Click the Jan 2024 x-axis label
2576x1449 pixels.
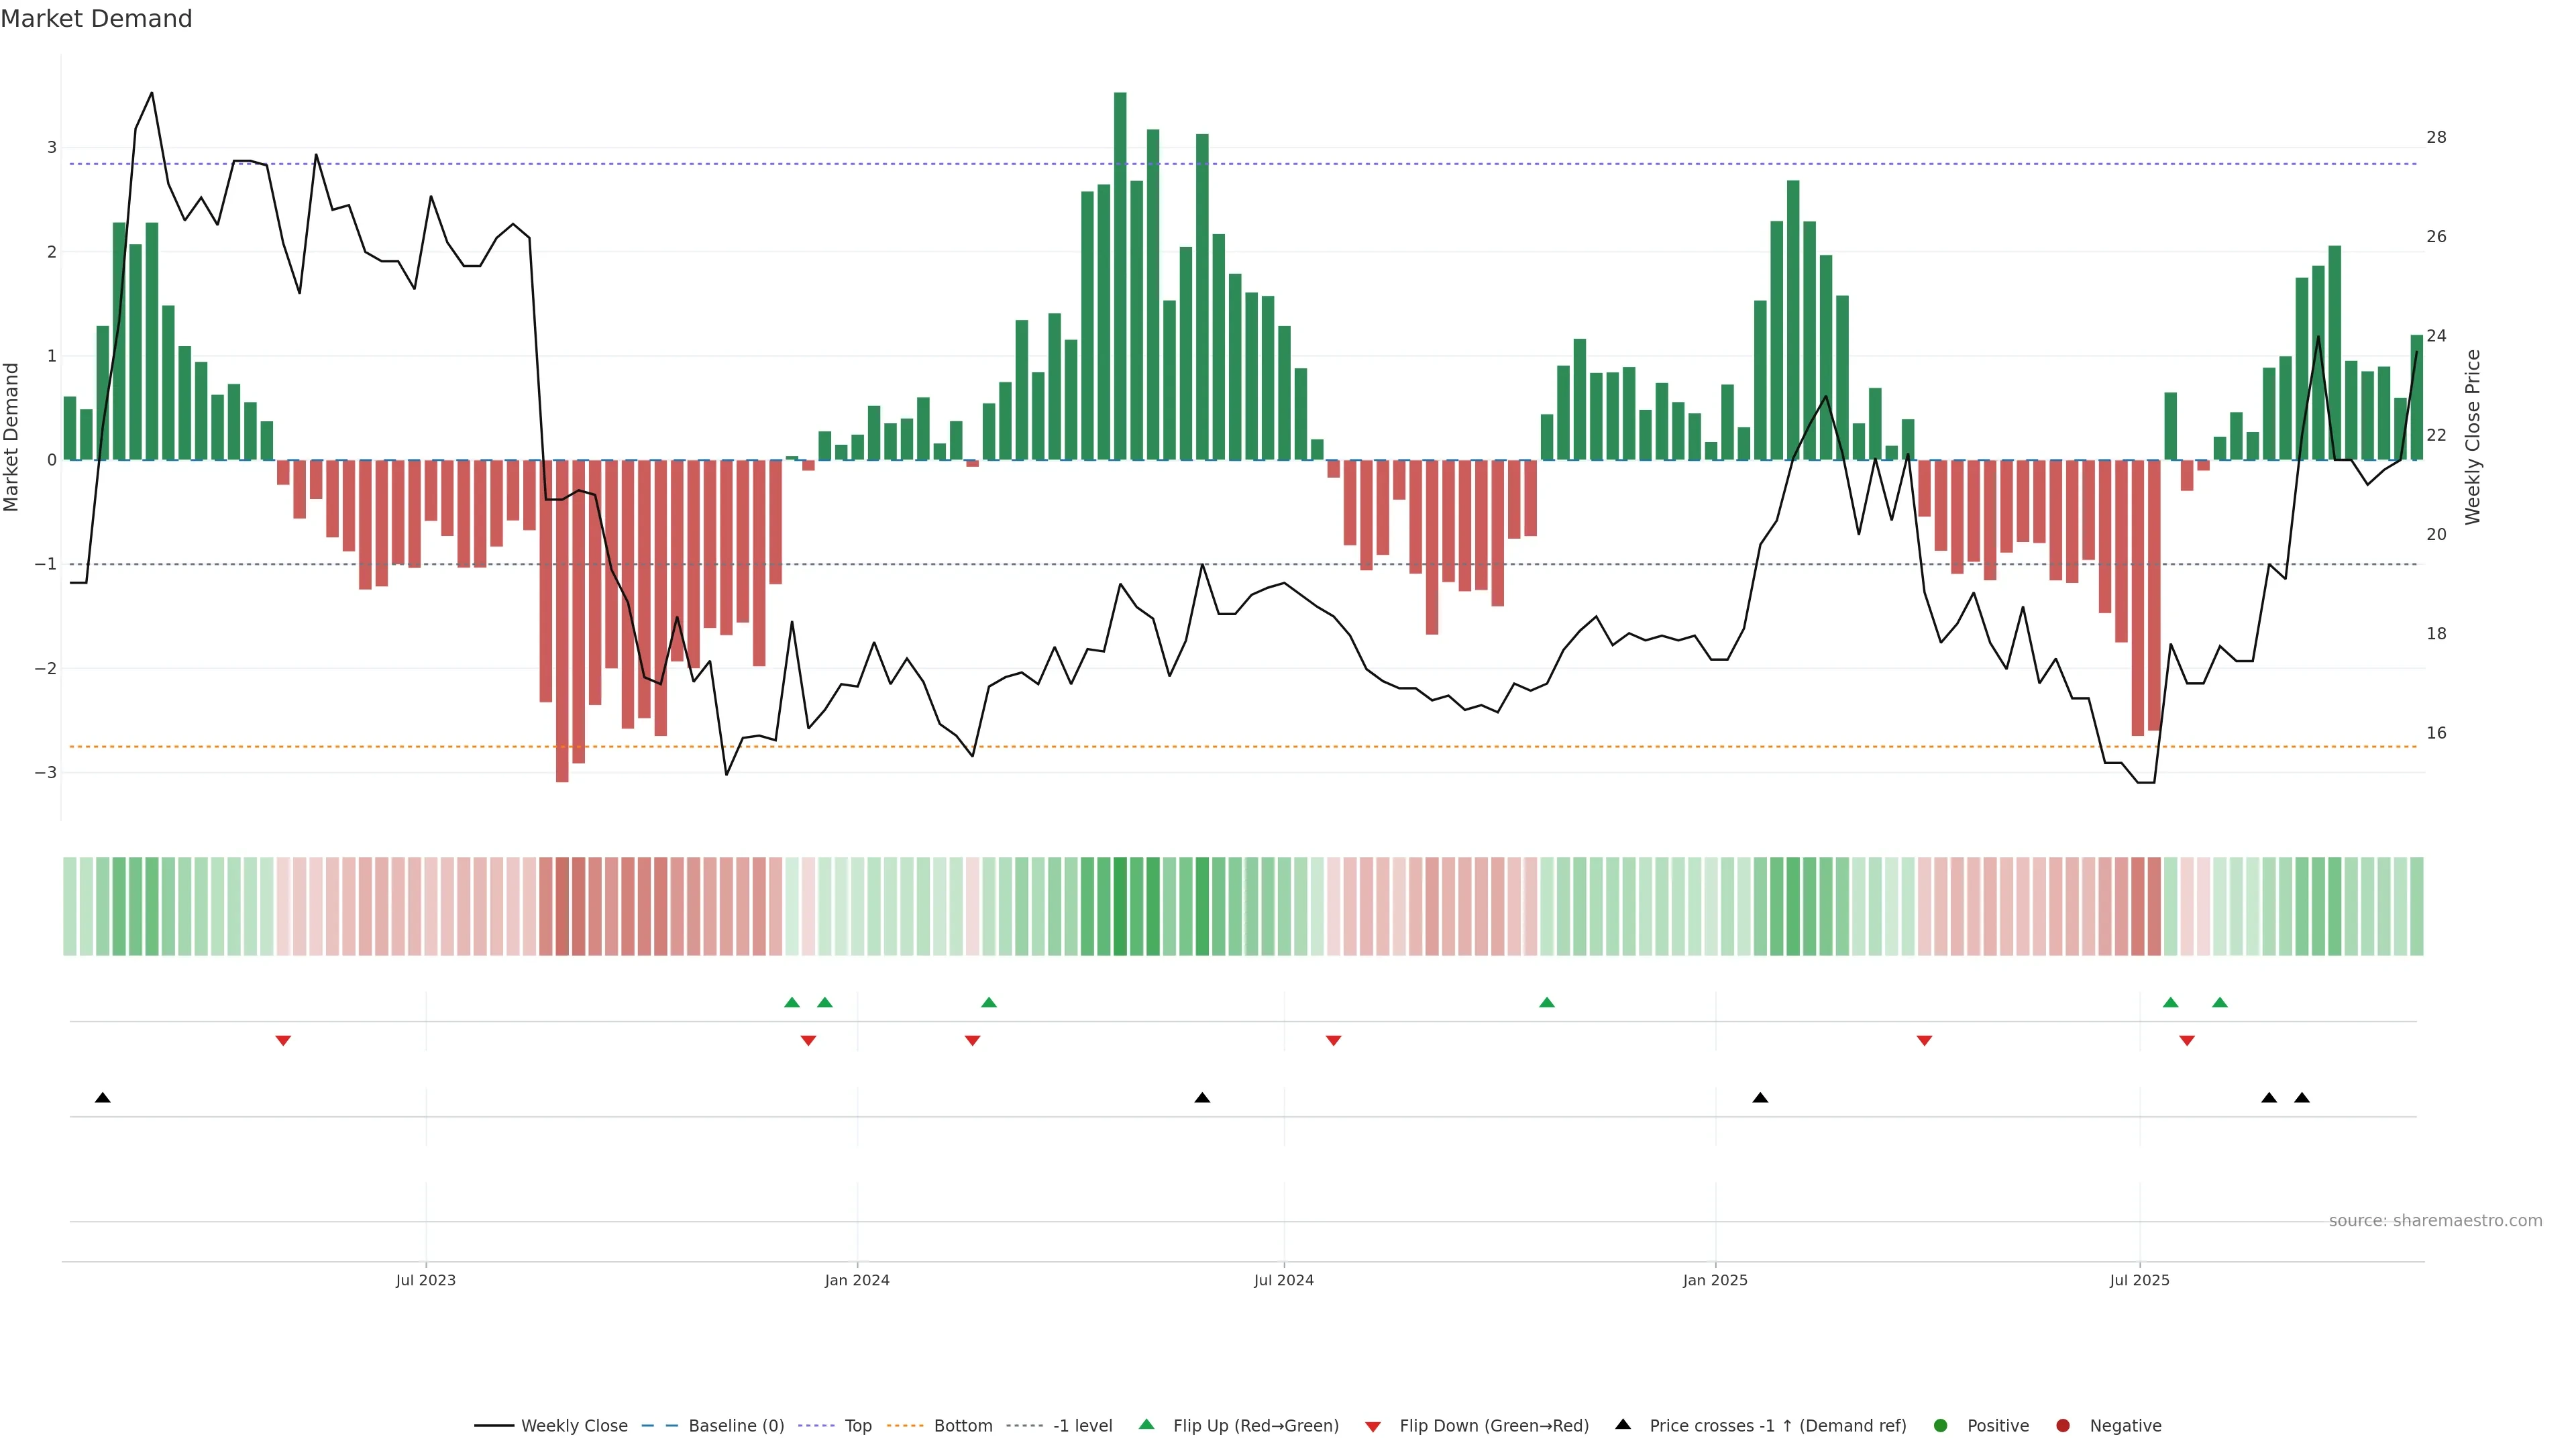pos(857,1280)
